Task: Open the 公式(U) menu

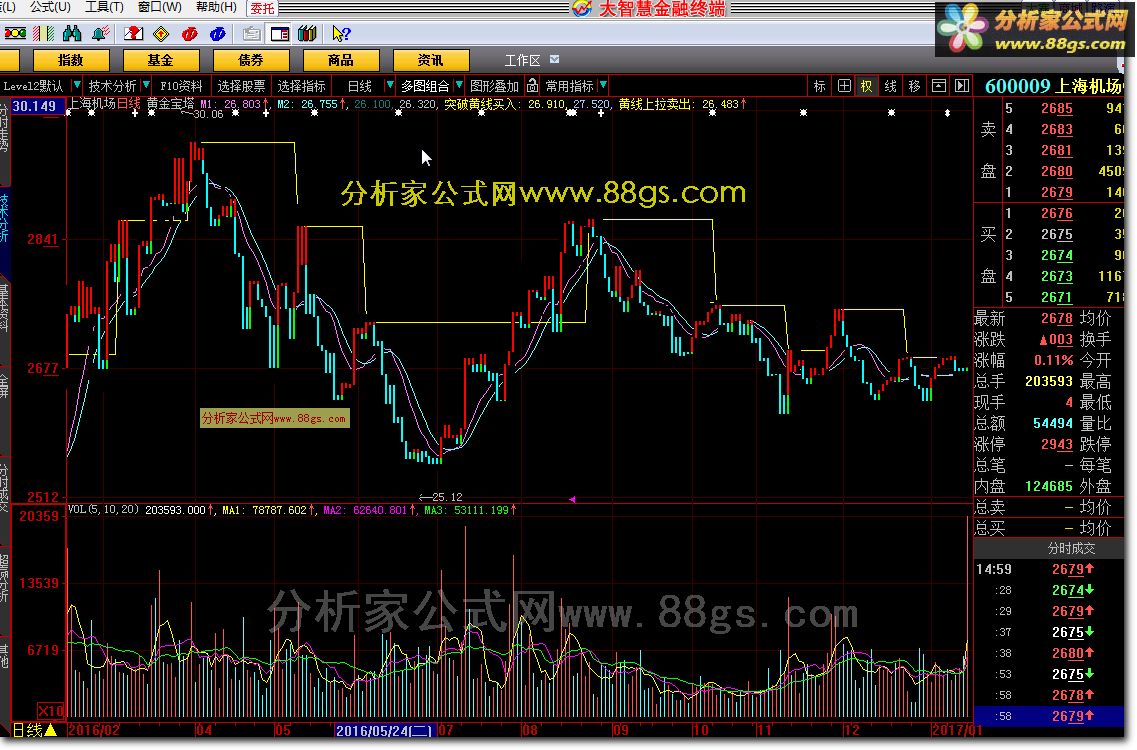Action: click(50, 7)
